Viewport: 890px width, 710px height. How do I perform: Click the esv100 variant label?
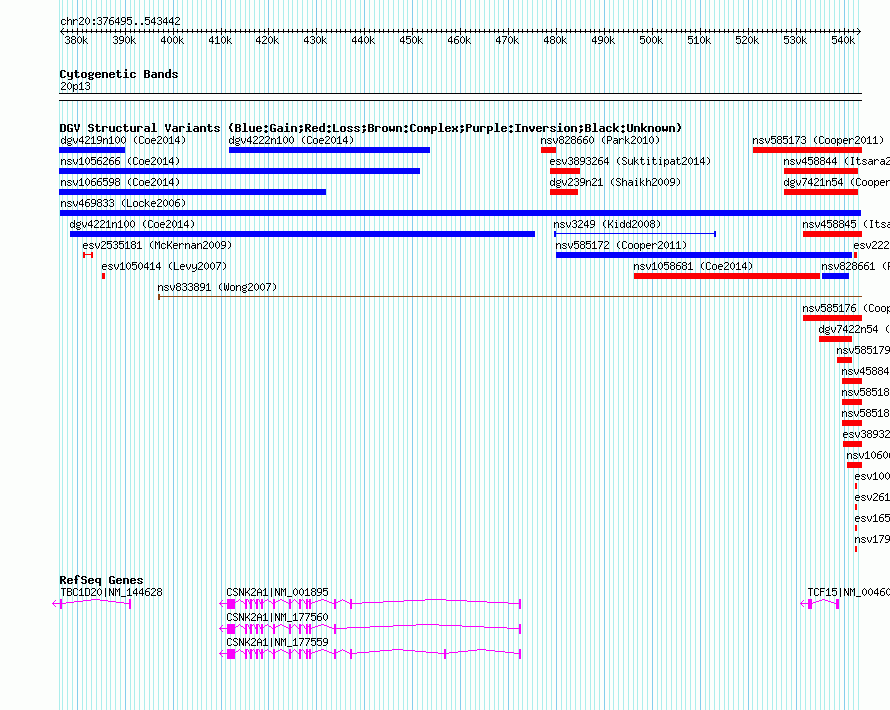(x=872, y=476)
